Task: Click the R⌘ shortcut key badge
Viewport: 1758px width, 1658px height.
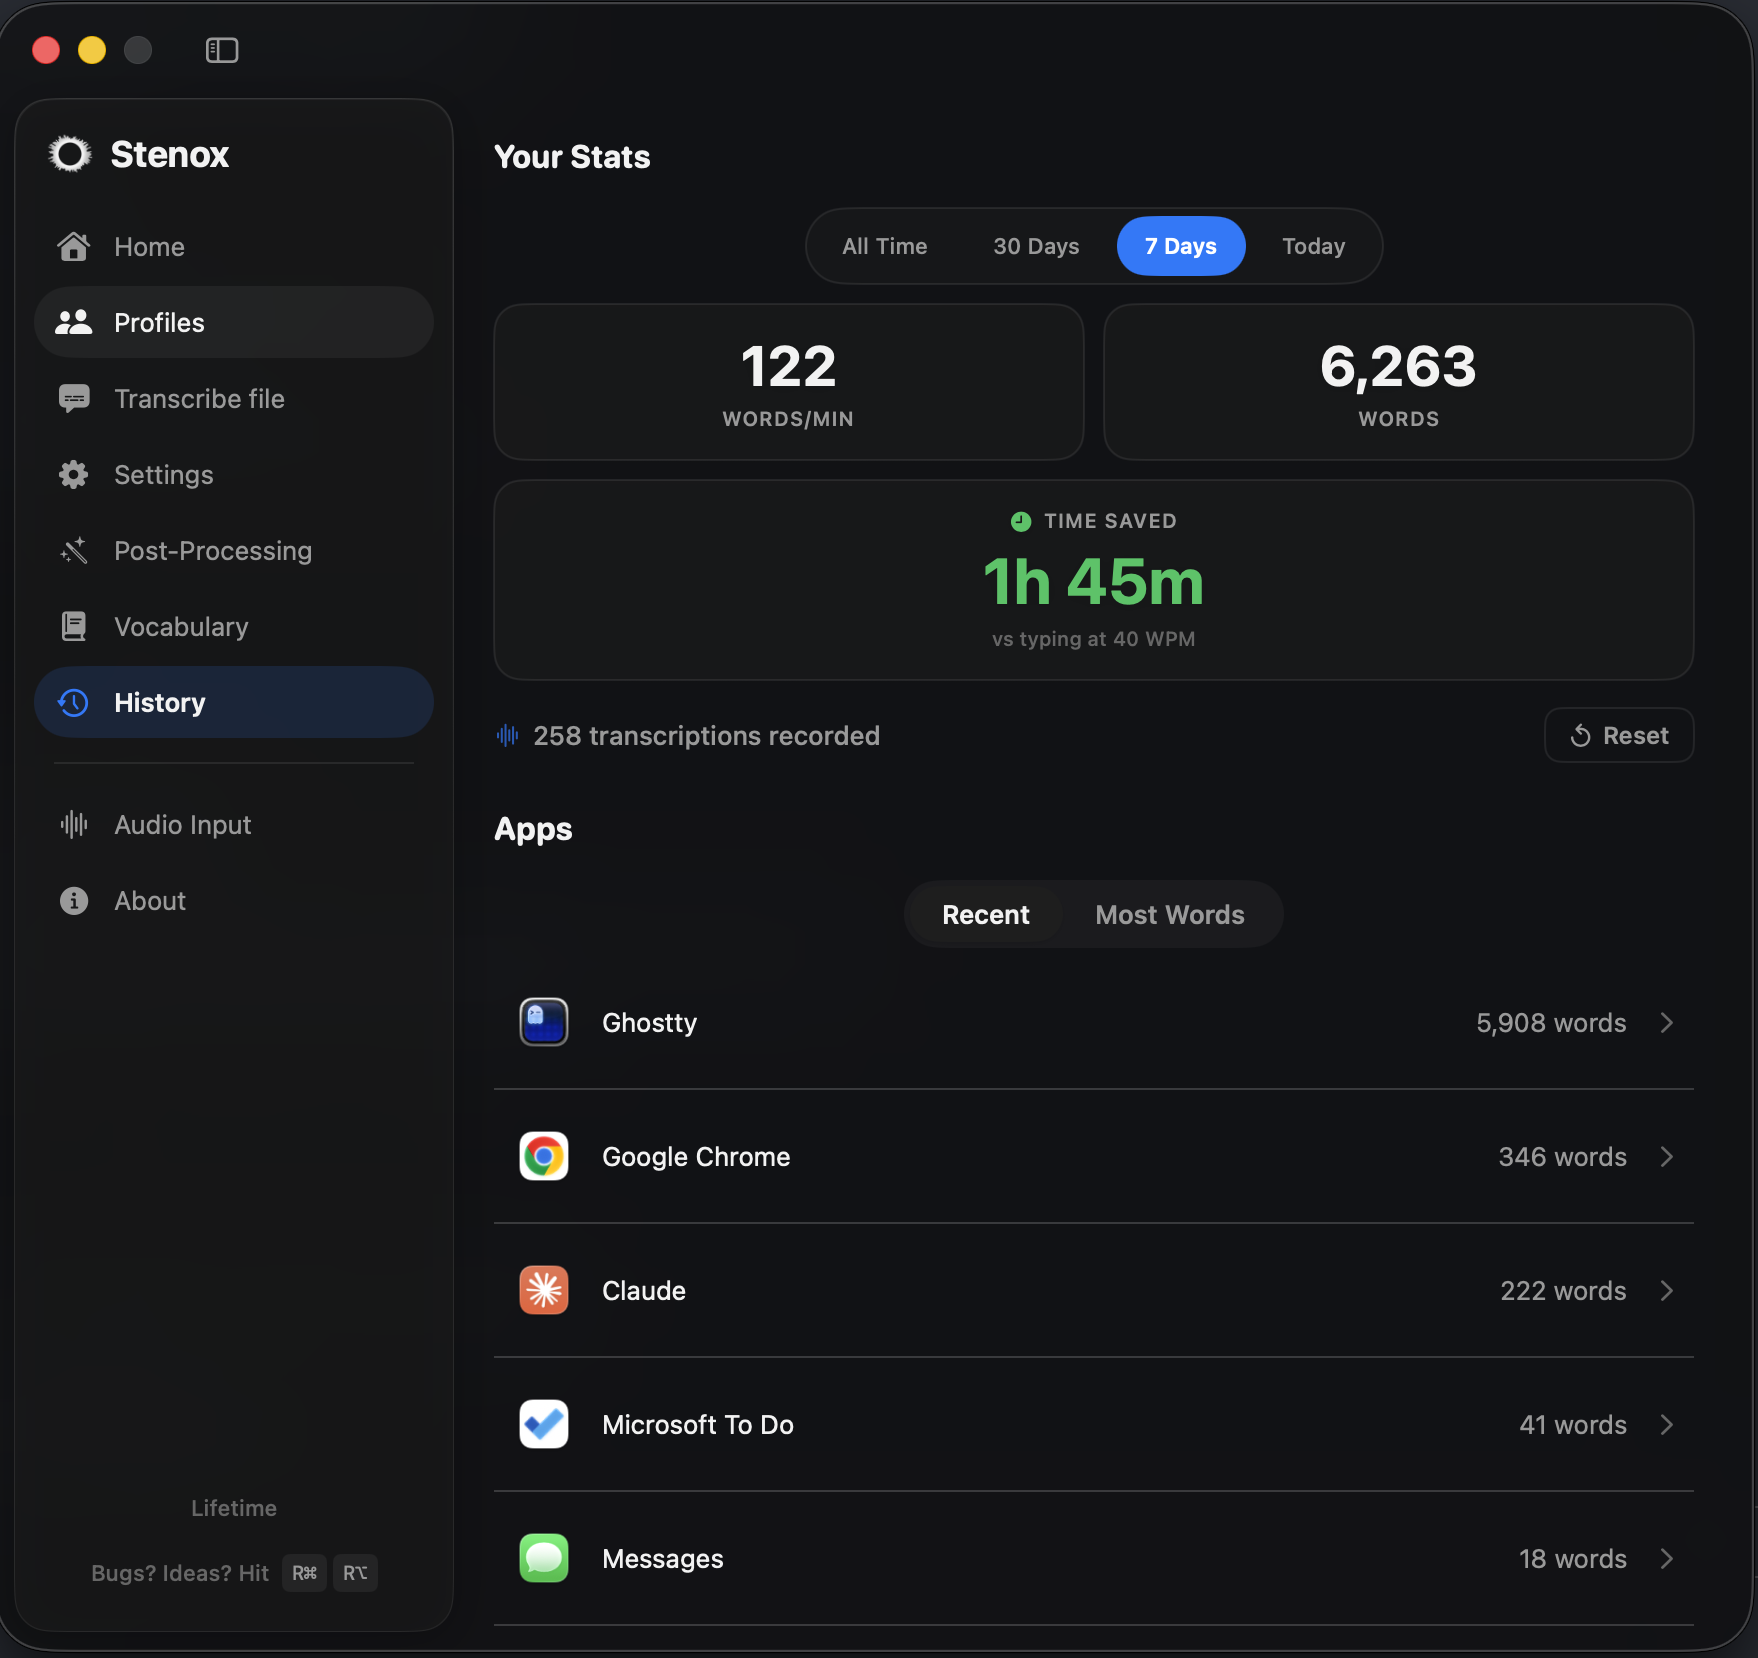Action: [305, 1573]
